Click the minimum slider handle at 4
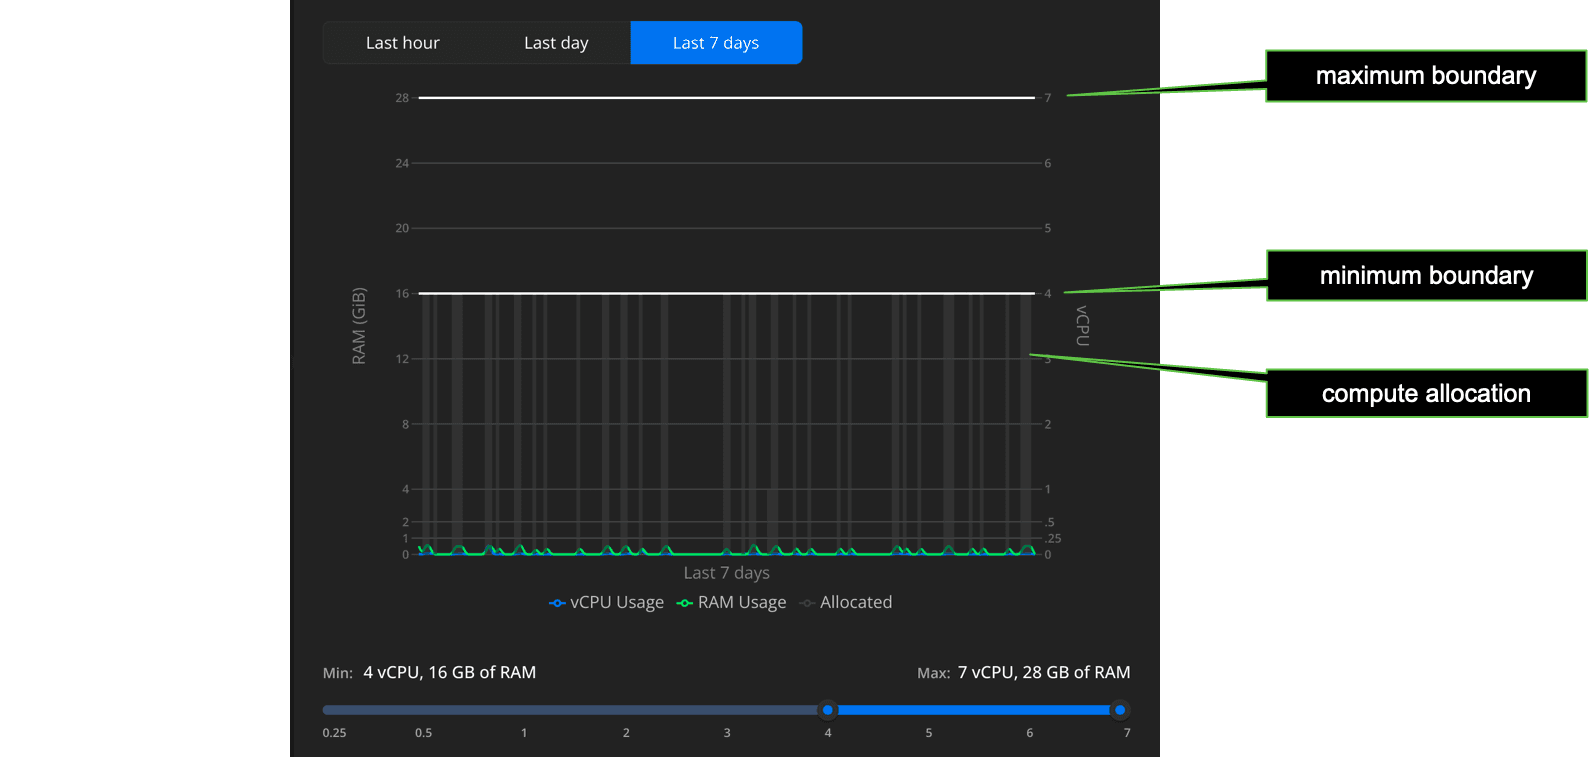 pyautogui.click(x=827, y=710)
